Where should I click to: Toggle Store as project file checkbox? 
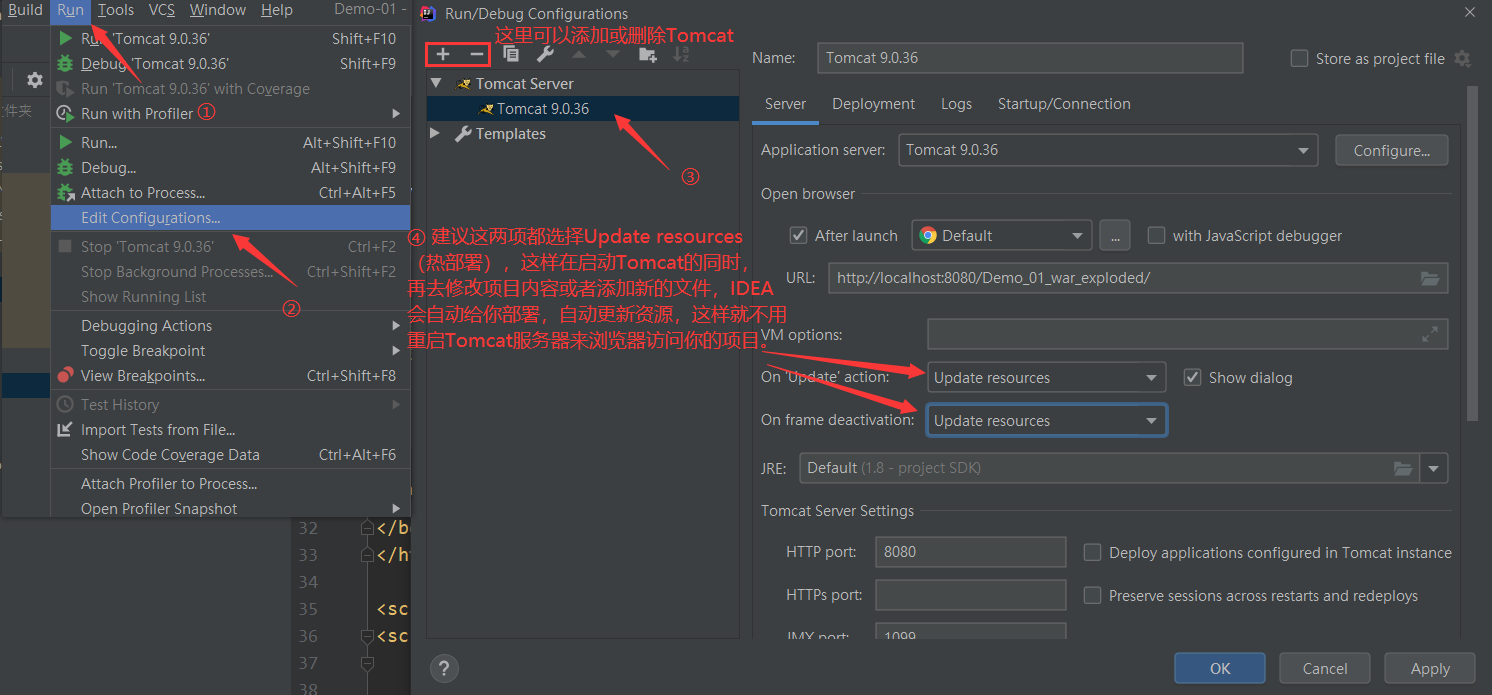tap(1300, 58)
